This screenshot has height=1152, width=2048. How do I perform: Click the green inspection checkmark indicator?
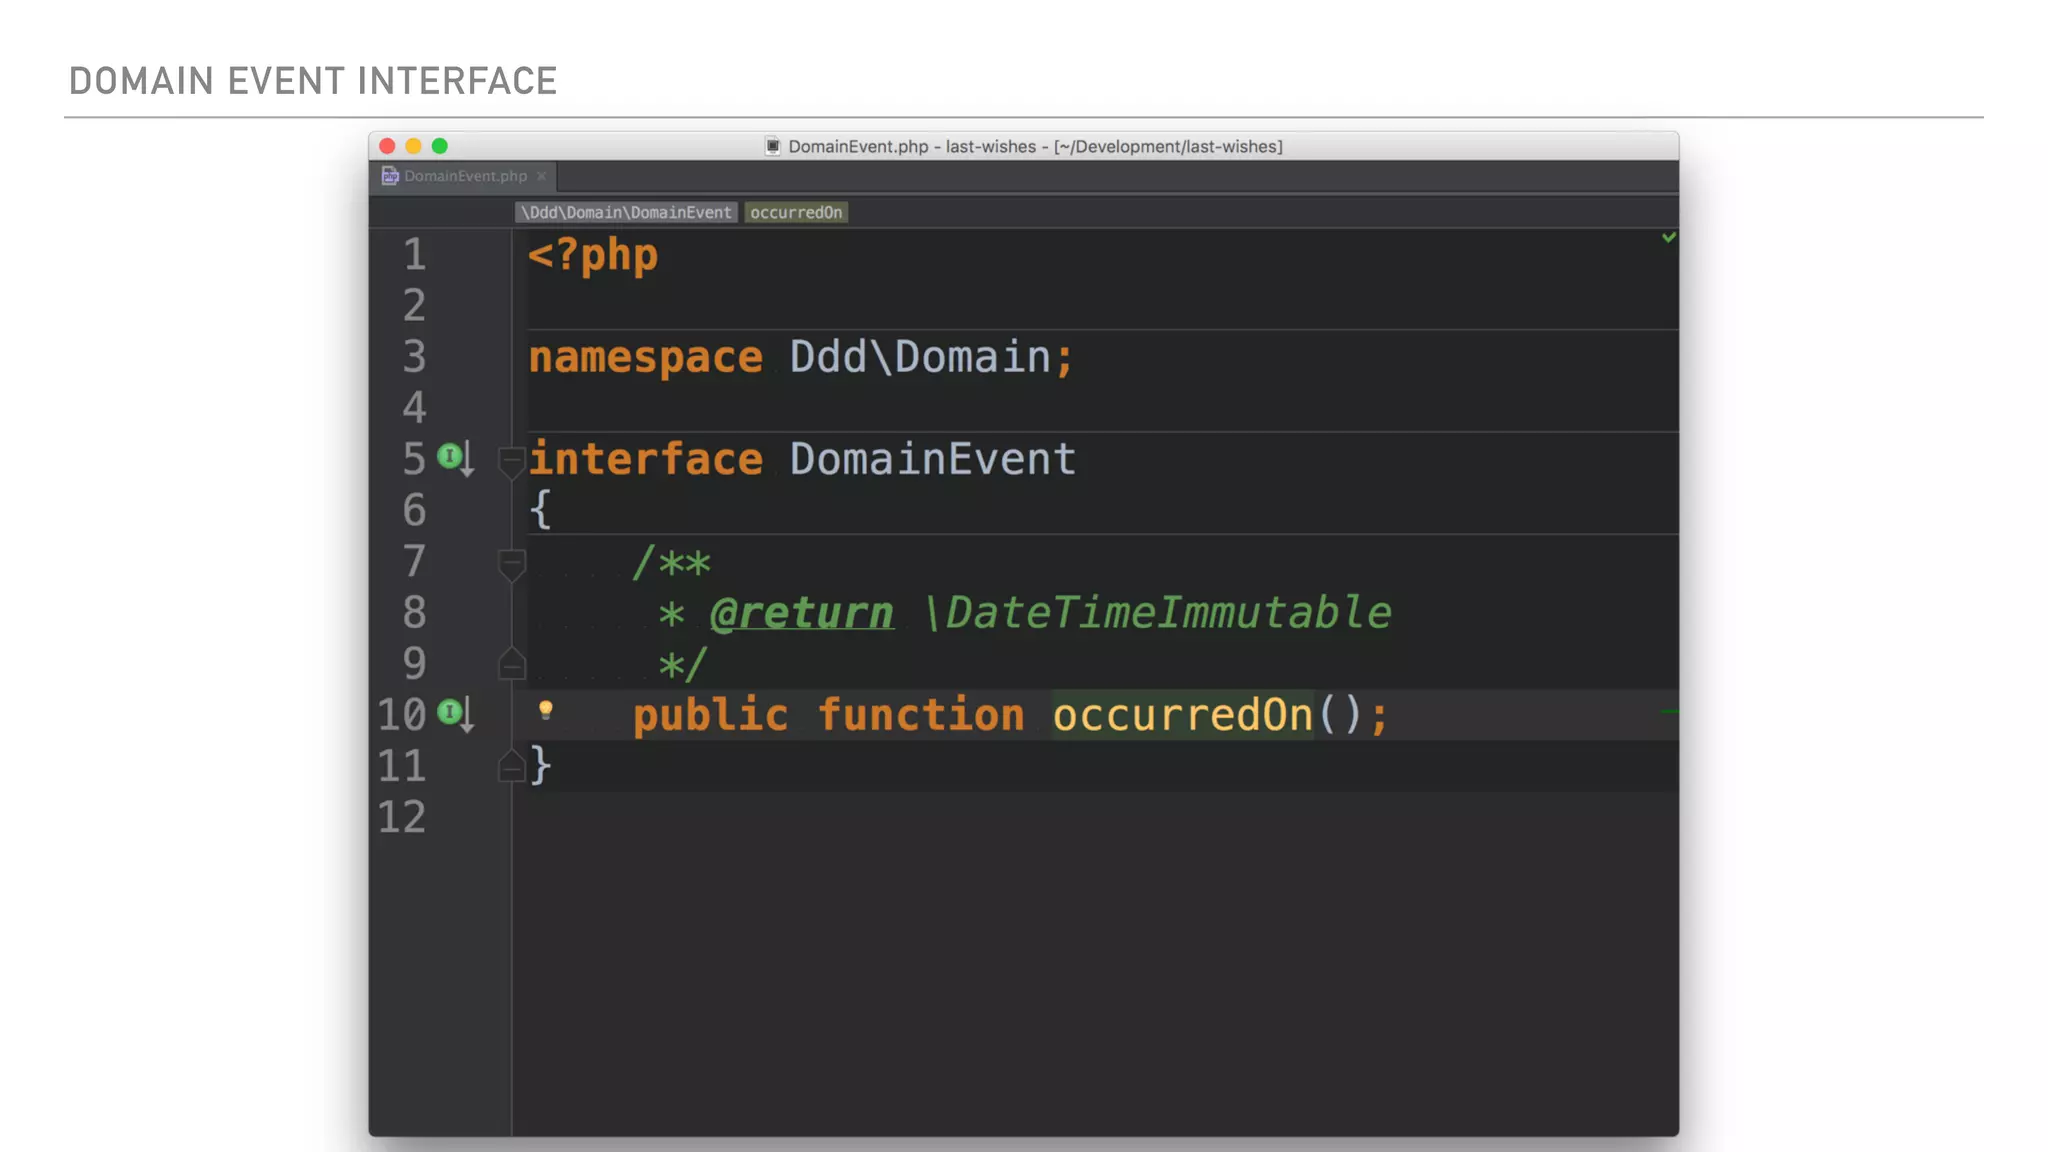1668,237
